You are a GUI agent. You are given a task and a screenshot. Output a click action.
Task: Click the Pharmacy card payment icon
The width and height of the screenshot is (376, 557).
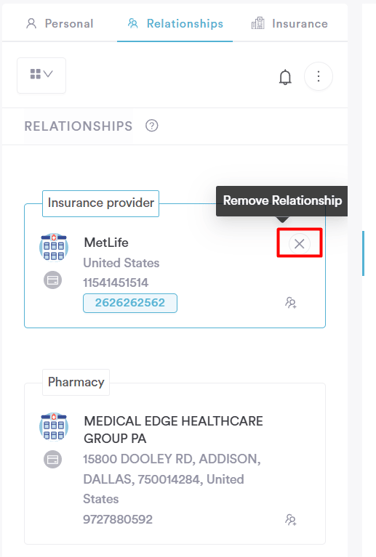tap(53, 459)
